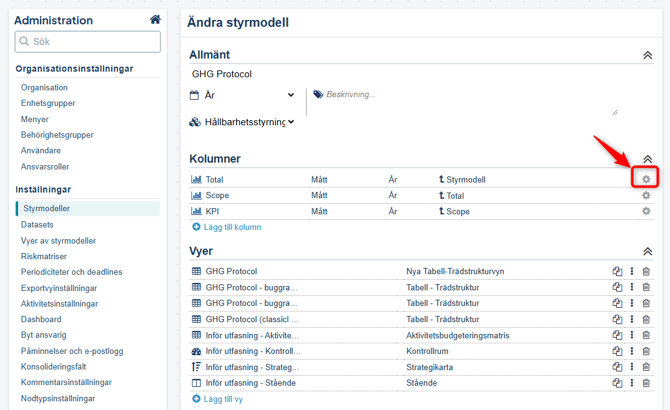
Task: Focus the Sök search field
Action: 88,42
